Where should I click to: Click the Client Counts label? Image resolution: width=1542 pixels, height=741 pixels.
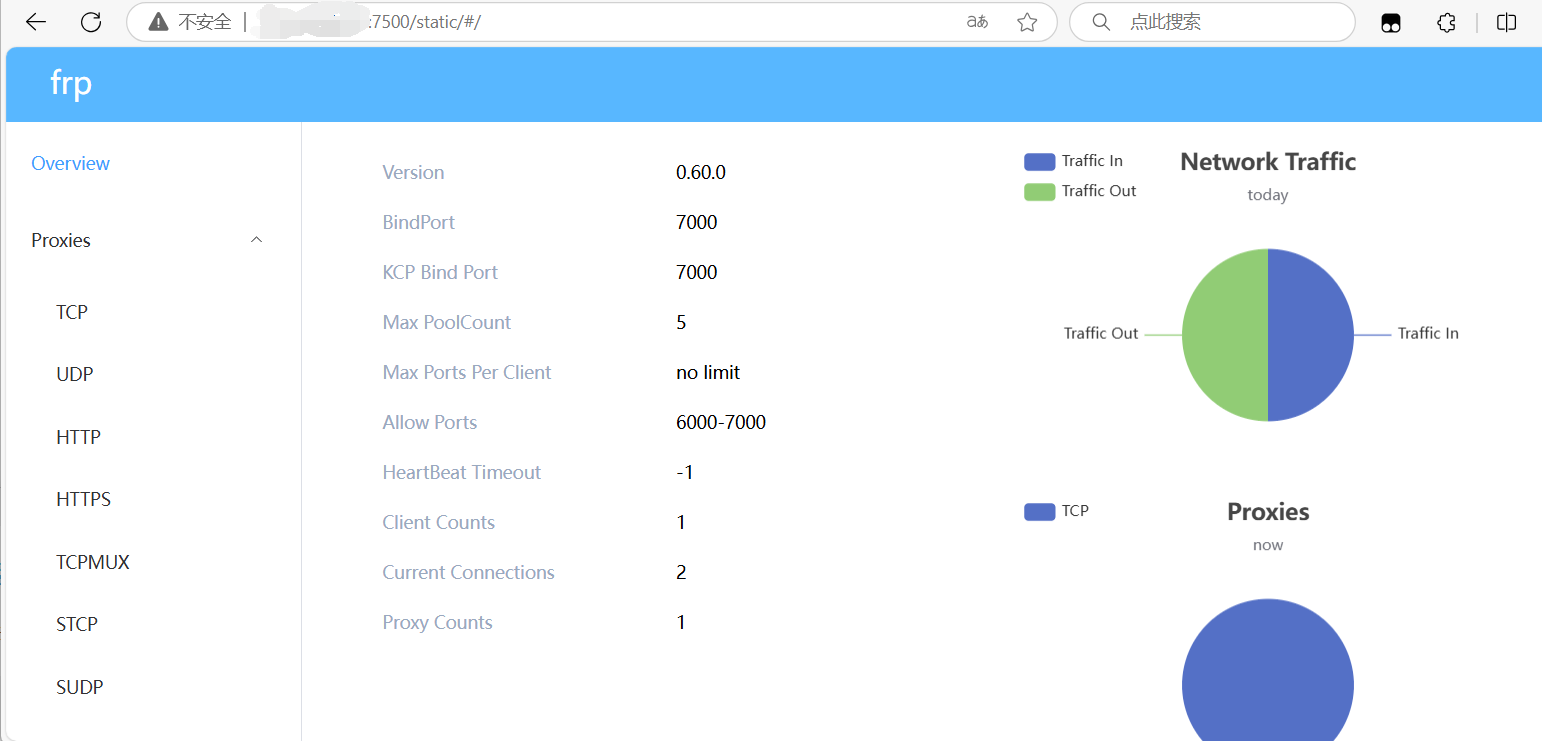coord(438,522)
